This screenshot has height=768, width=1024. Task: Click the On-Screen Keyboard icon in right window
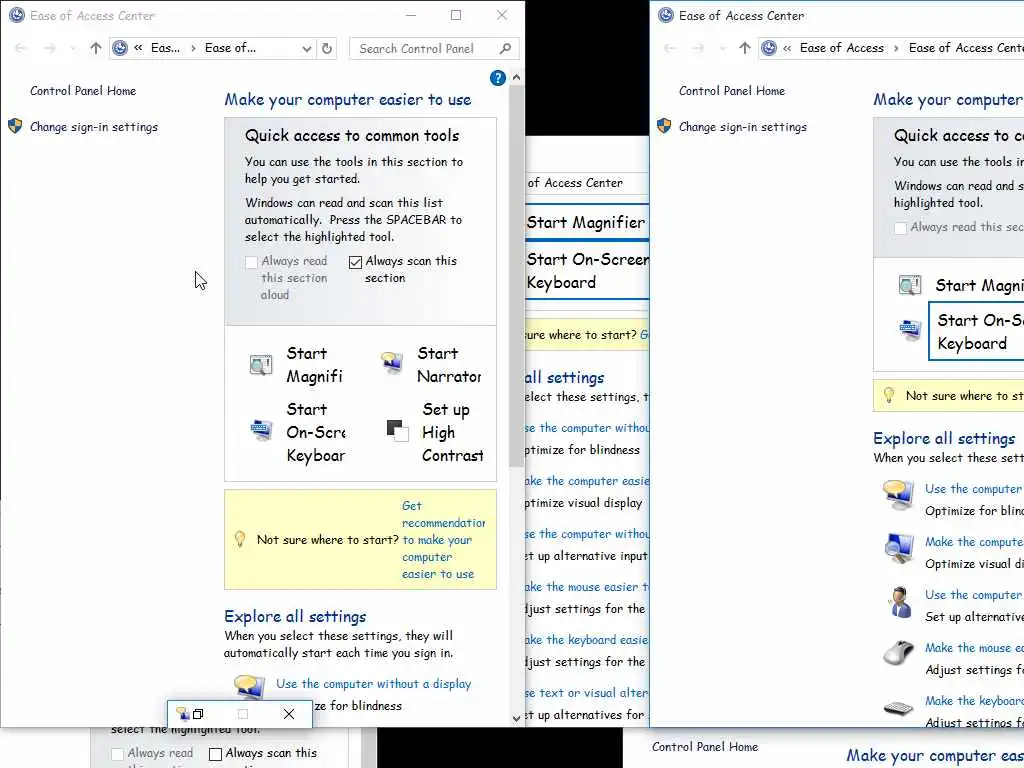pos(910,330)
